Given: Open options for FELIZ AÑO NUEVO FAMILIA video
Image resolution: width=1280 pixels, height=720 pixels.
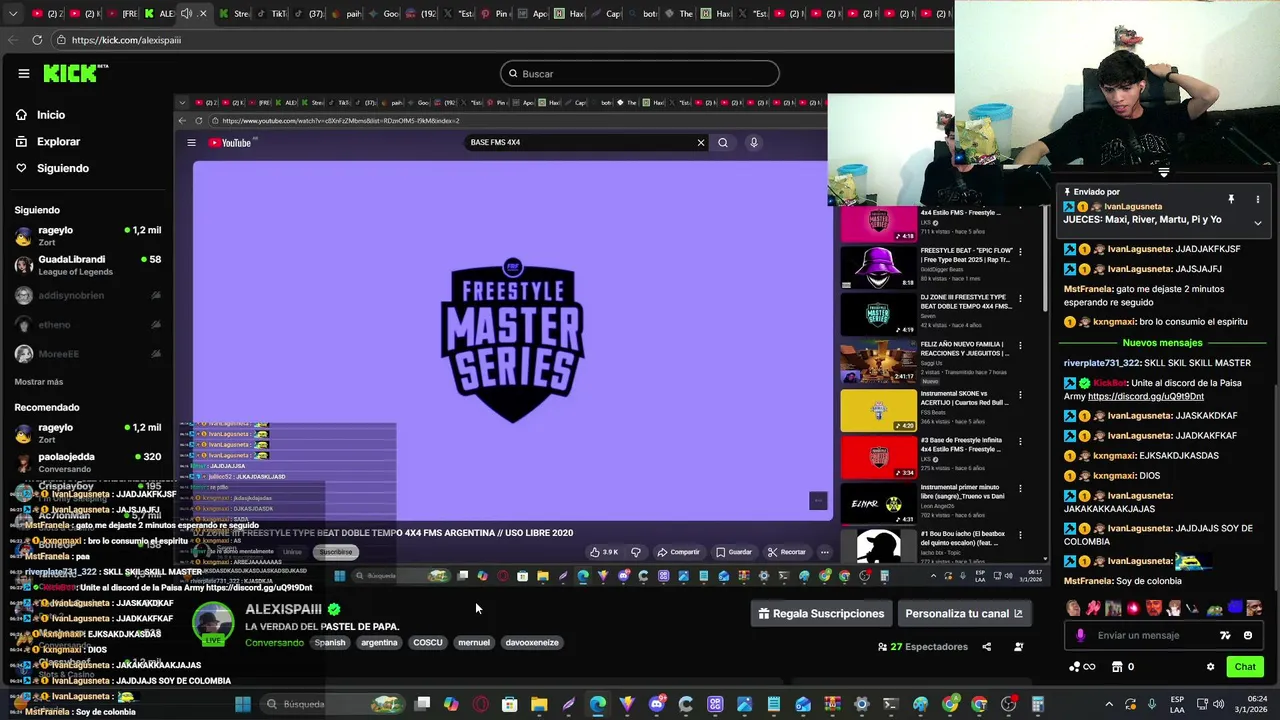Looking at the screenshot, I should click(x=1020, y=345).
